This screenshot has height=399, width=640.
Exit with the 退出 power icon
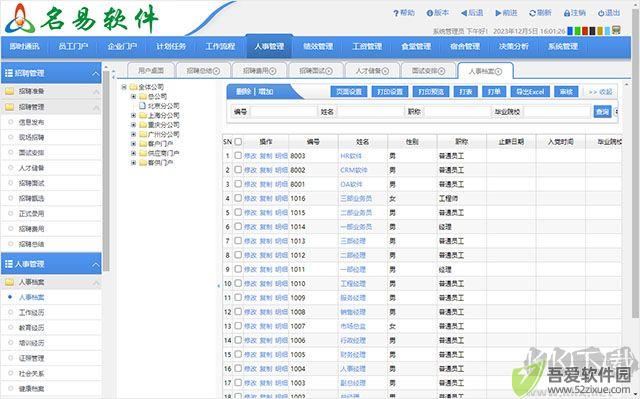tap(601, 13)
